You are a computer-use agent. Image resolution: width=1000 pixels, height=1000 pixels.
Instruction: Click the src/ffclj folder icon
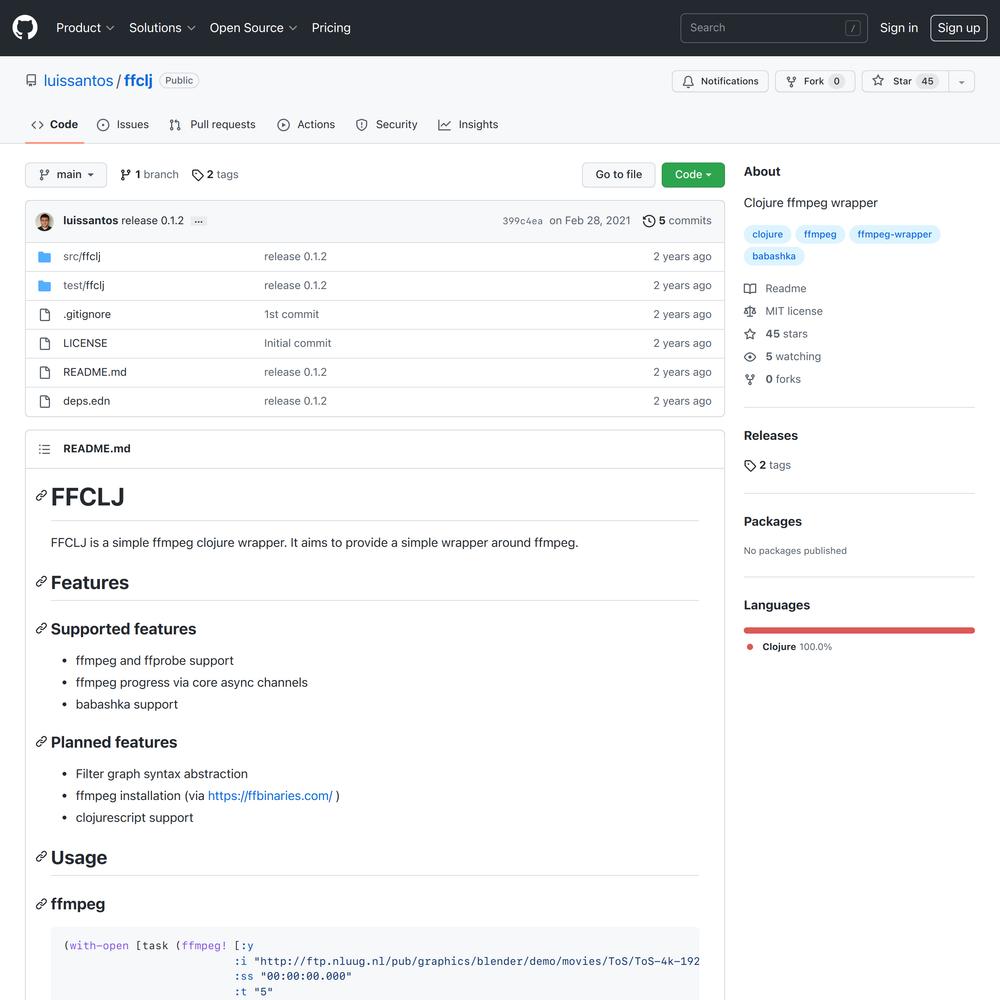coord(45,256)
